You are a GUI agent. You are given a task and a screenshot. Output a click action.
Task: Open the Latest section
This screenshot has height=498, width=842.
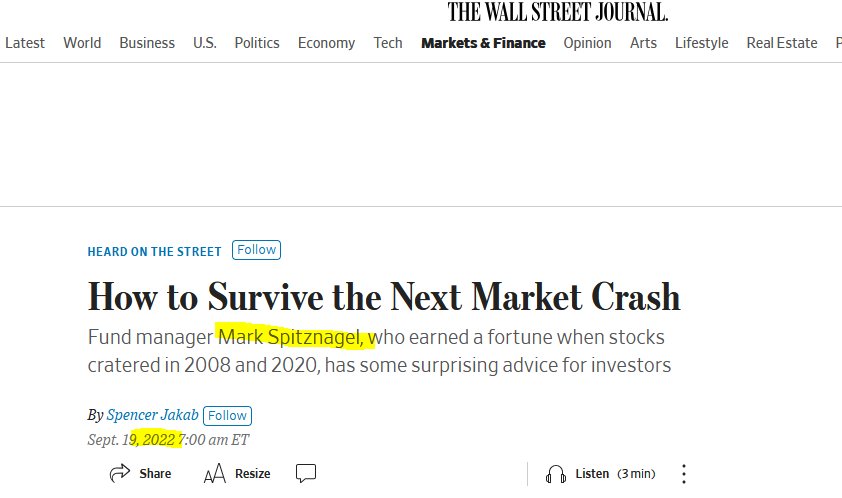pyautogui.click(x=25, y=43)
